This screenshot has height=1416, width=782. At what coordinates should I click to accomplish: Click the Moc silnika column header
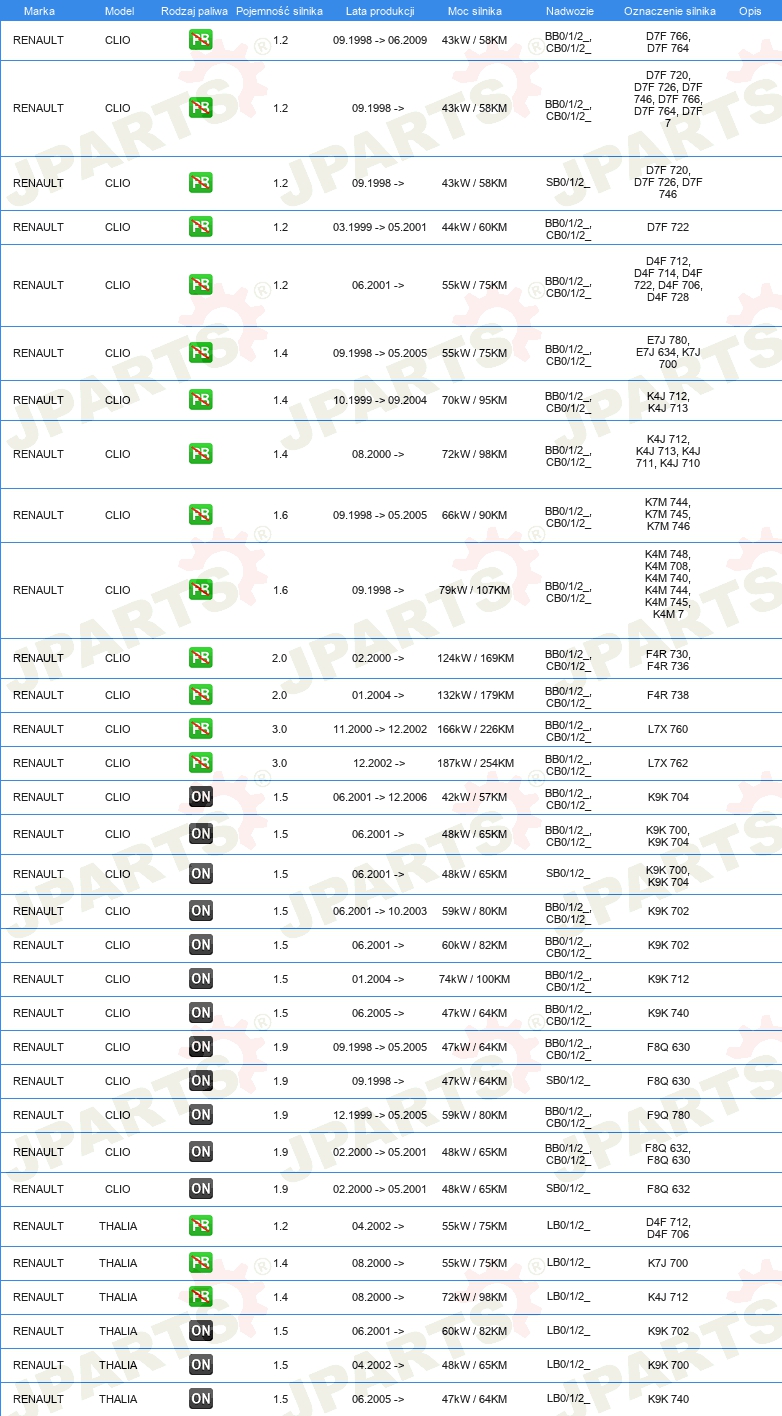(475, 10)
